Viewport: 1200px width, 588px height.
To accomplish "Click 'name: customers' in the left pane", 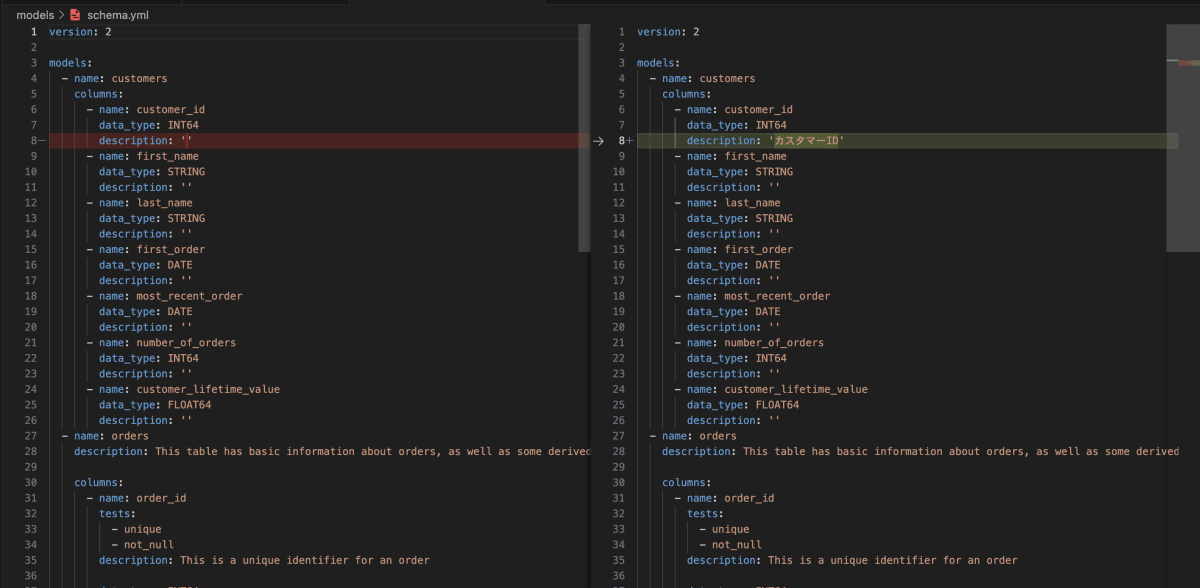I will 120,78.
